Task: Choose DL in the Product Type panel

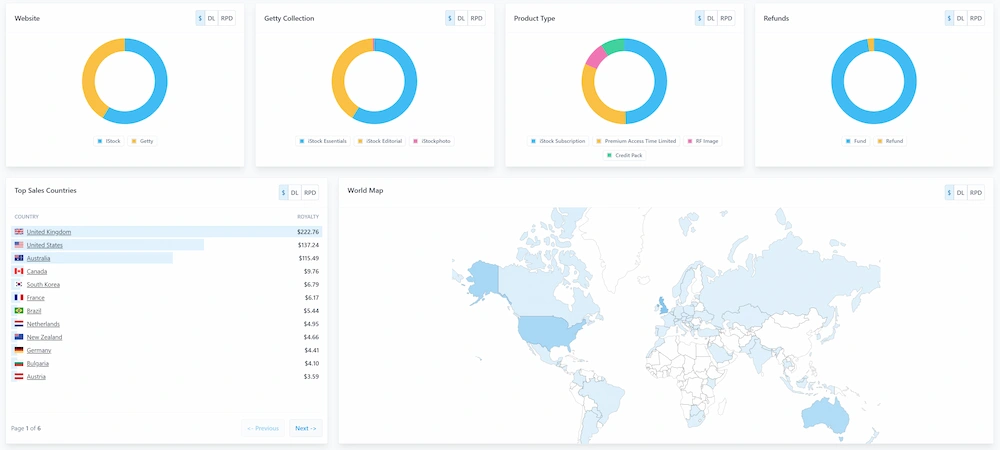Action: coord(711,18)
